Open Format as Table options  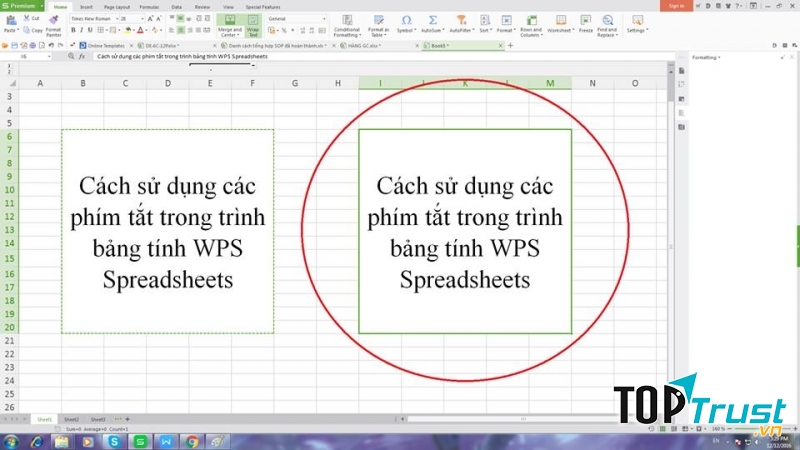pyautogui.click(x=379, y=26)
